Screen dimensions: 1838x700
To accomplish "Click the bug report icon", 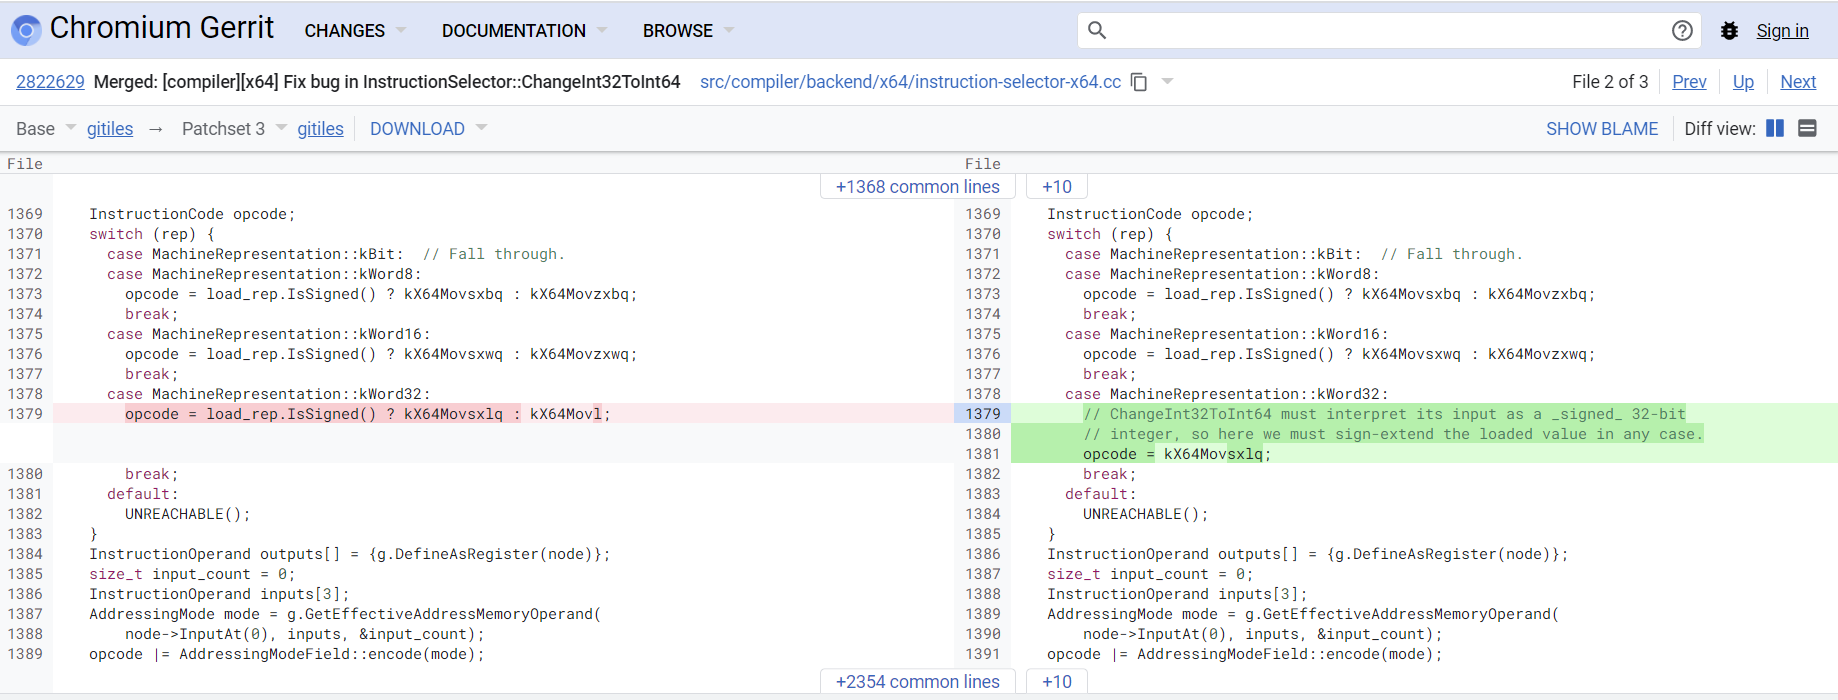I will (1729, 31).
